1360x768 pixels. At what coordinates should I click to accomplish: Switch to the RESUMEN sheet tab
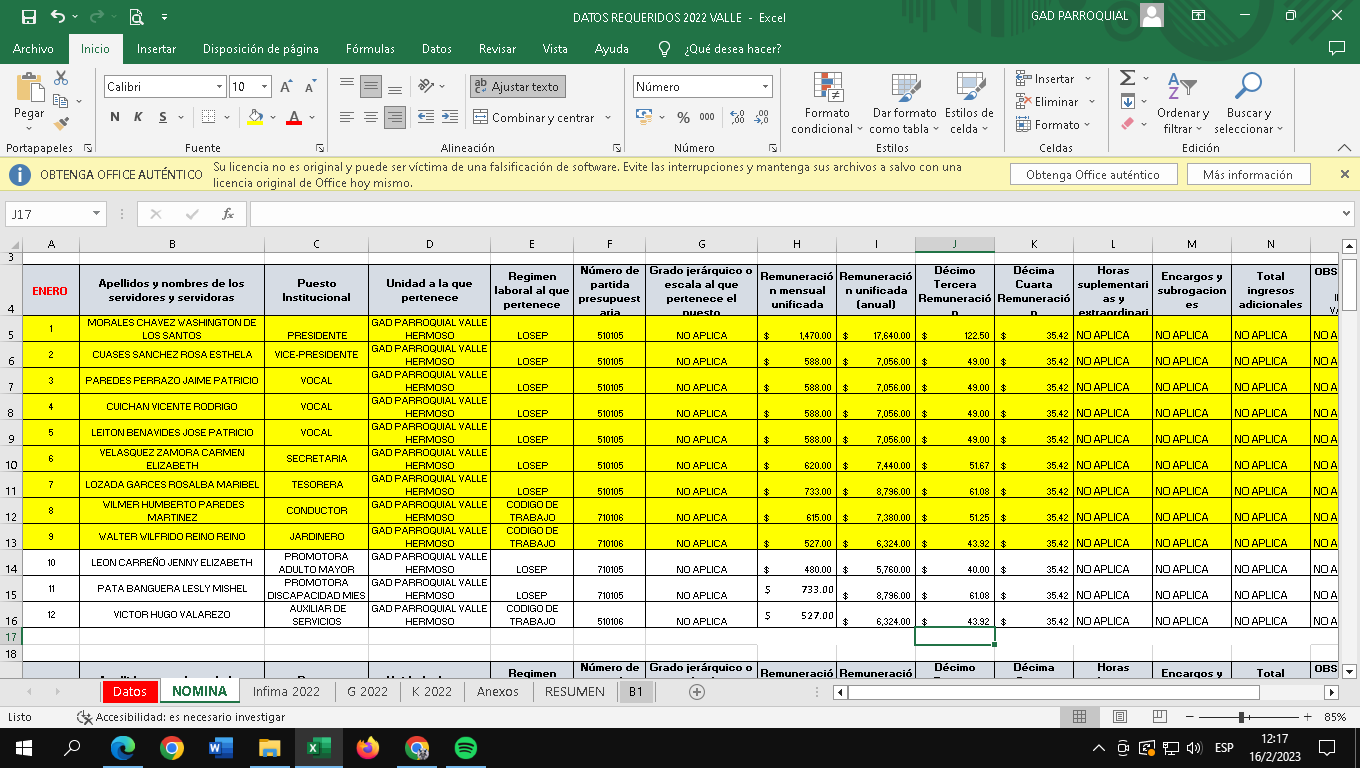coord(575,691)
